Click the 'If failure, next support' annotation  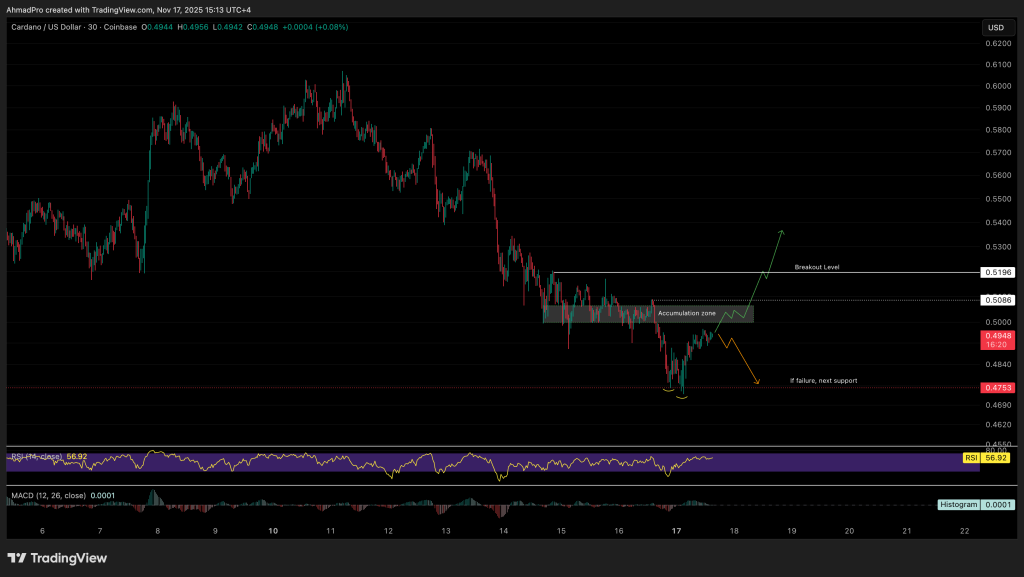(x=823, y=380)
